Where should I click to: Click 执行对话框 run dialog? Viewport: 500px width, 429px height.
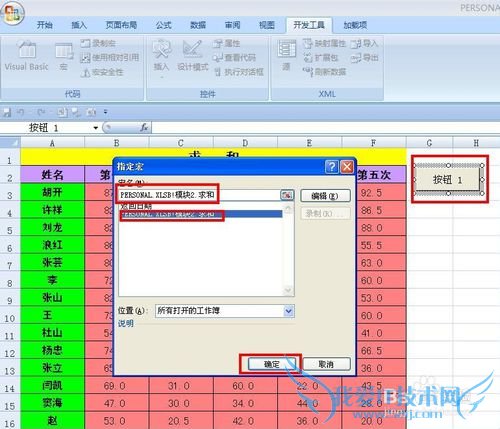(239, 72)
